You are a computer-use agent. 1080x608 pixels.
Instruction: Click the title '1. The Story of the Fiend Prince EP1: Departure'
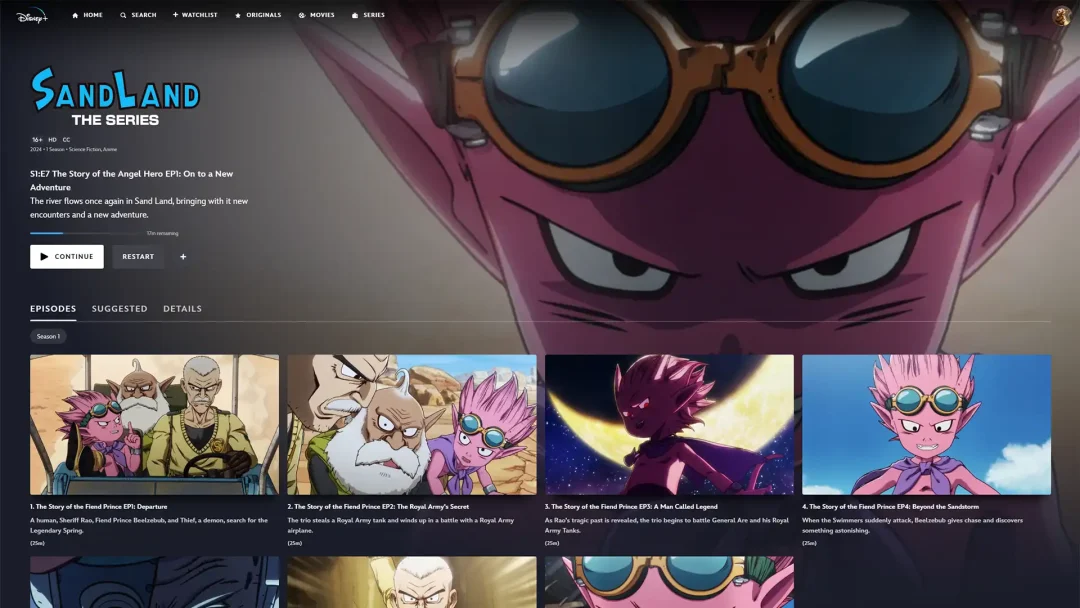tap(98, 507)
